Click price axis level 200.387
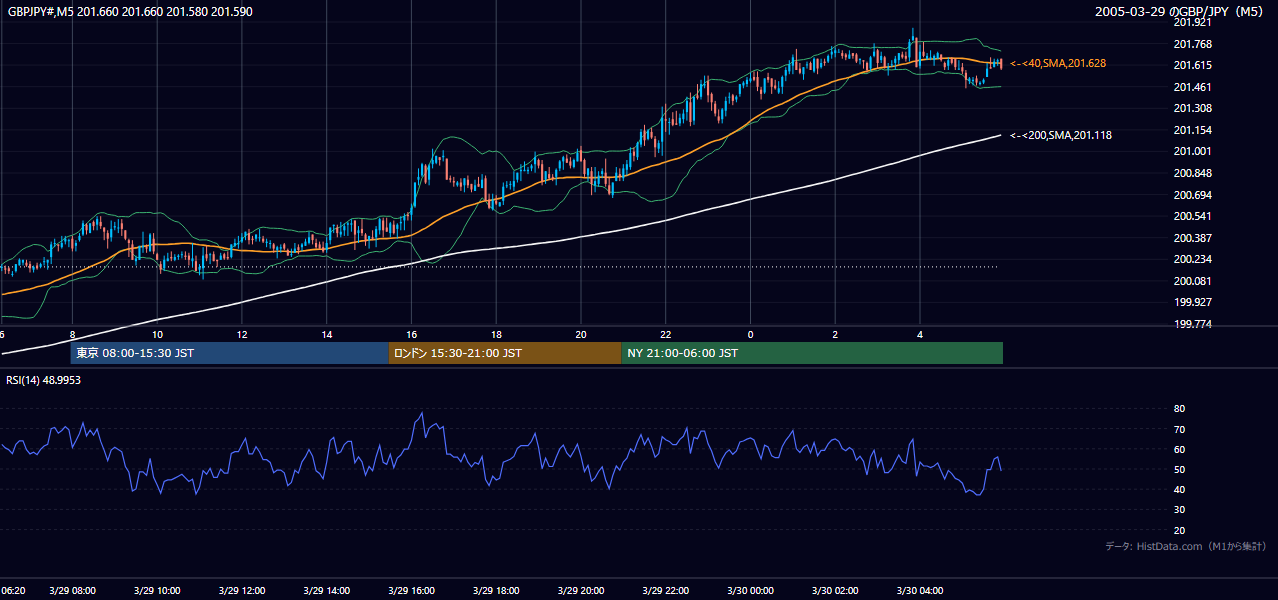Viewport: 1278px width, 600px height. pos(1192,238)
